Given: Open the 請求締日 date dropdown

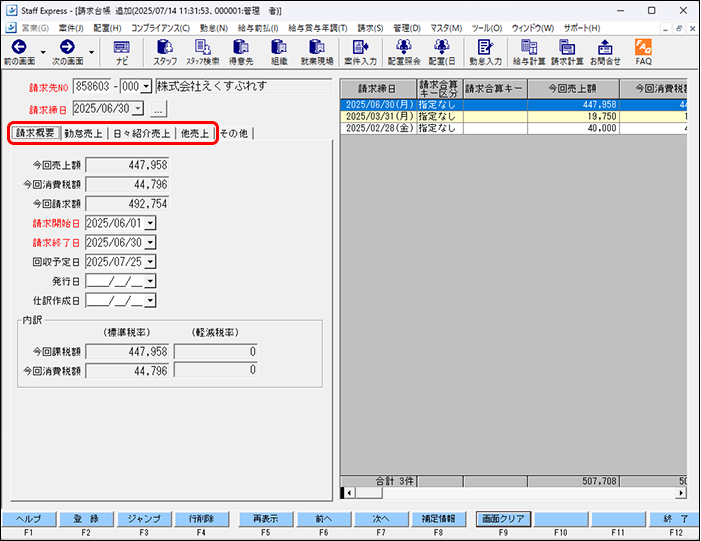Looking at the screenshot, I should [138, 108].
